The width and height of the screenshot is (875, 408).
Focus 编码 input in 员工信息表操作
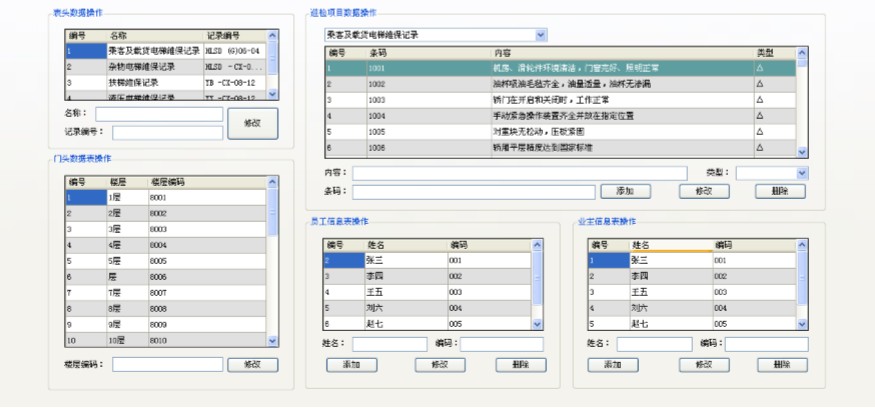point(502,344)
